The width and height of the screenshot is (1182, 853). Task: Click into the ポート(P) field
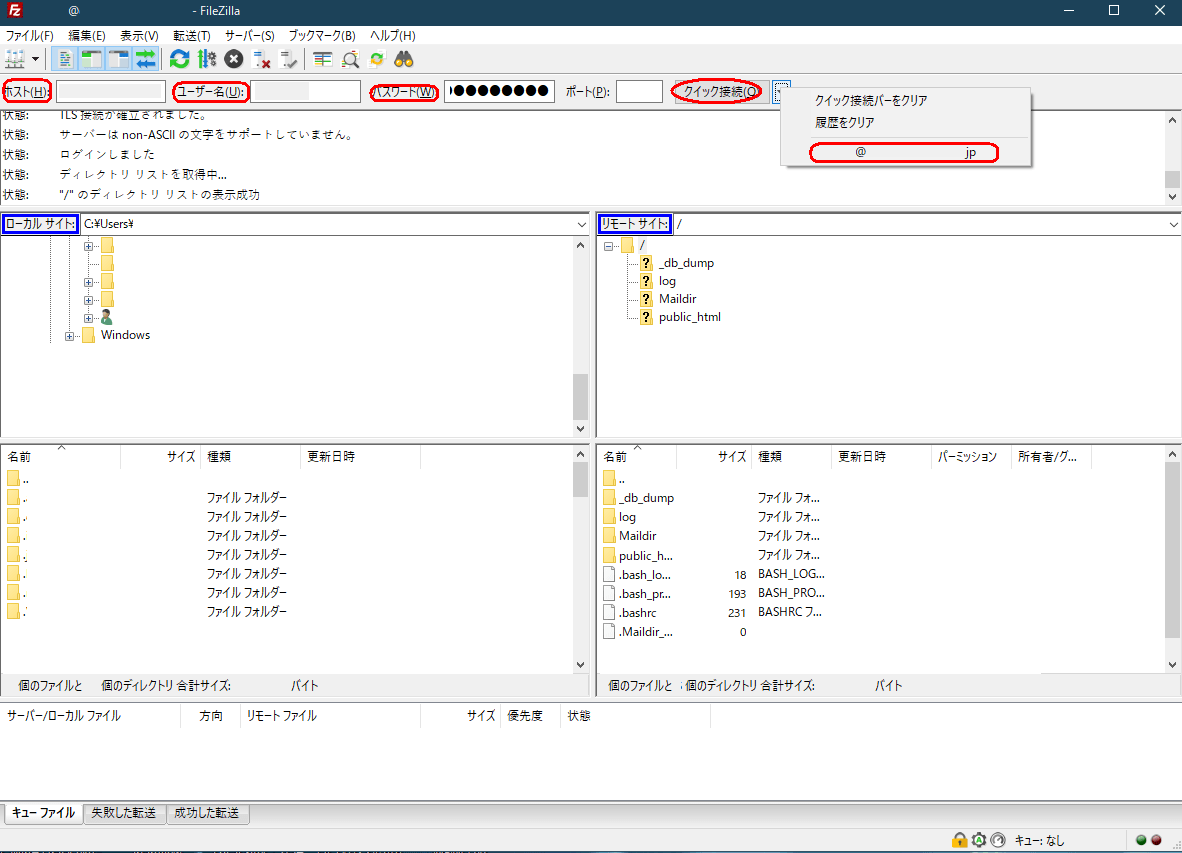click(639, 91)
